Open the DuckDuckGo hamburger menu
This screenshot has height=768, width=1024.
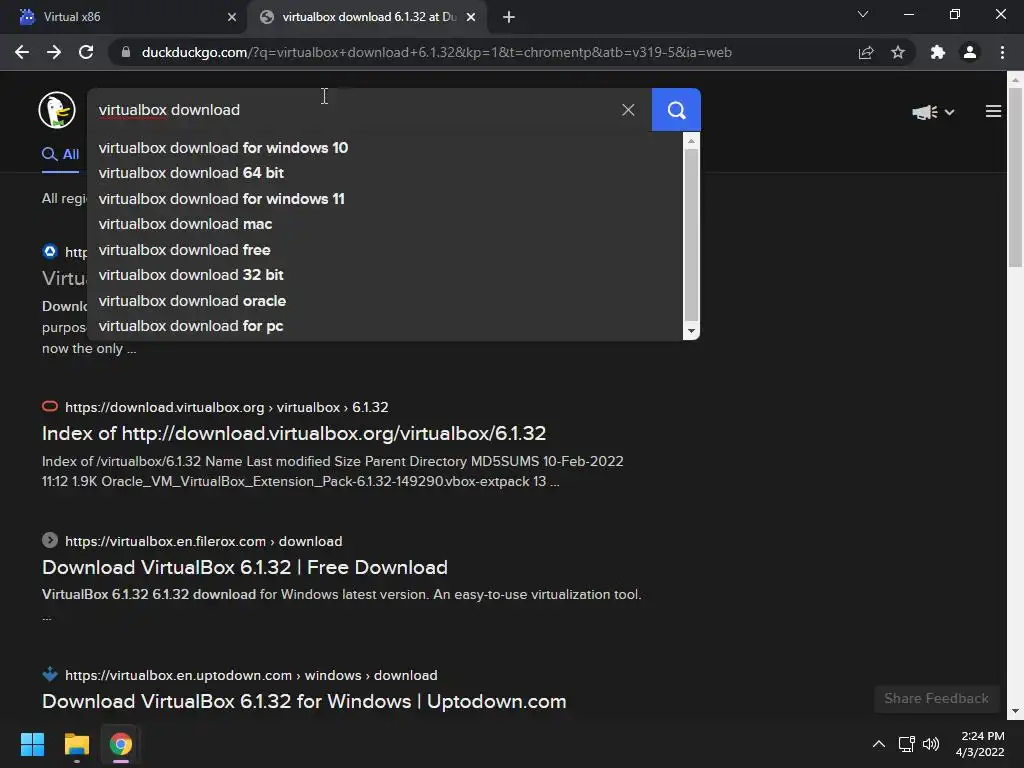993,112
